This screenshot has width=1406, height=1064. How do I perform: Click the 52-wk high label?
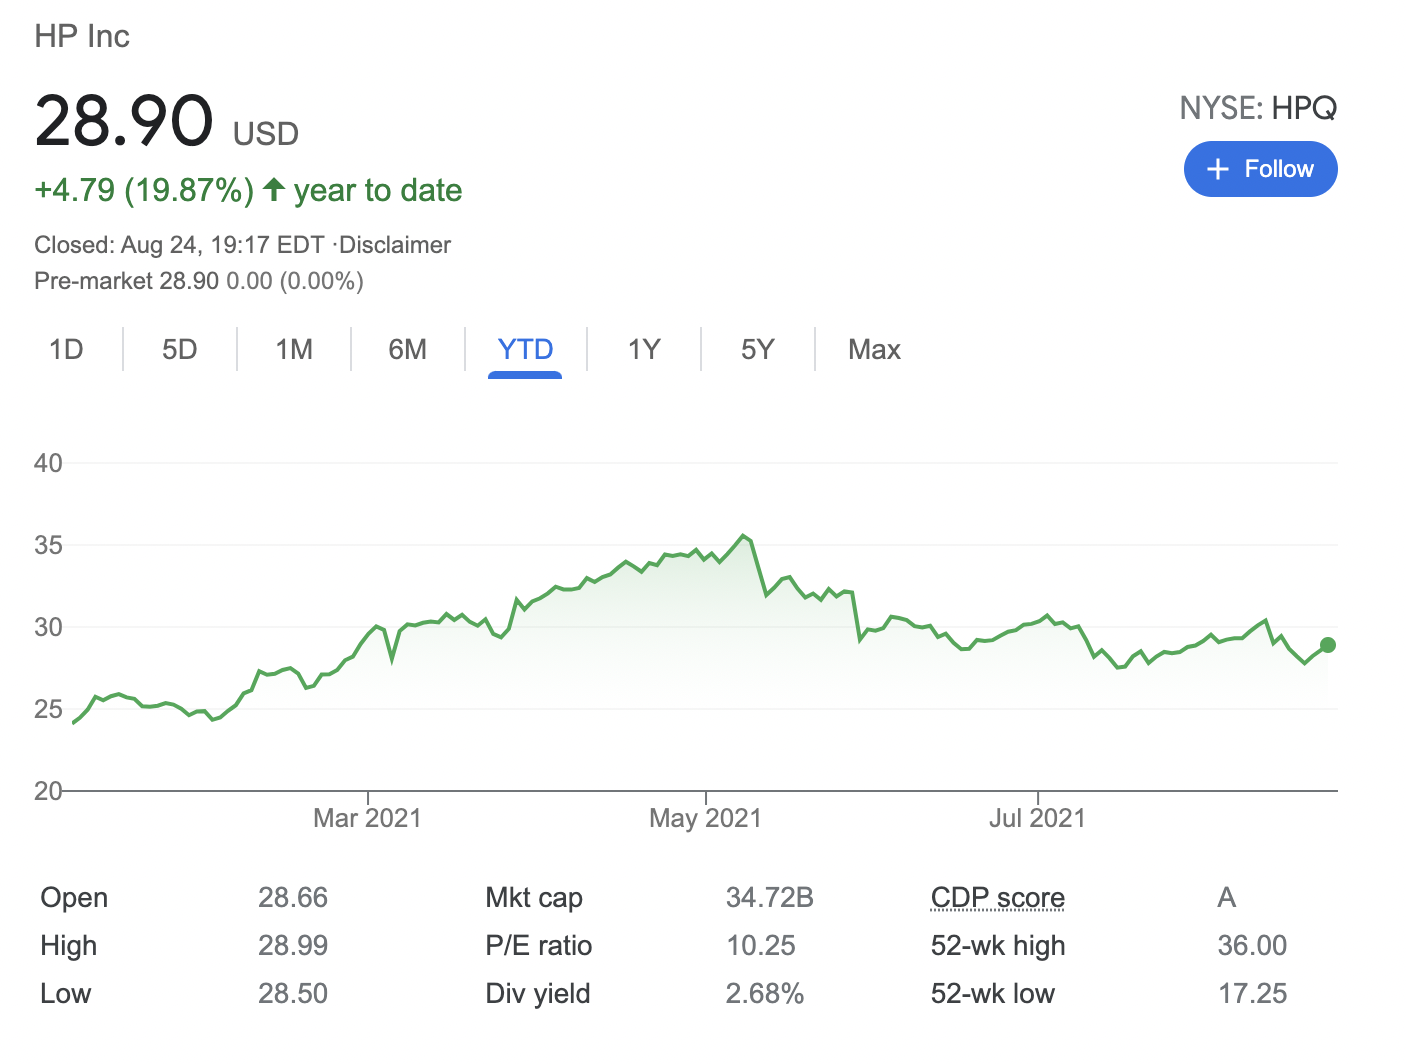point(998,946)
